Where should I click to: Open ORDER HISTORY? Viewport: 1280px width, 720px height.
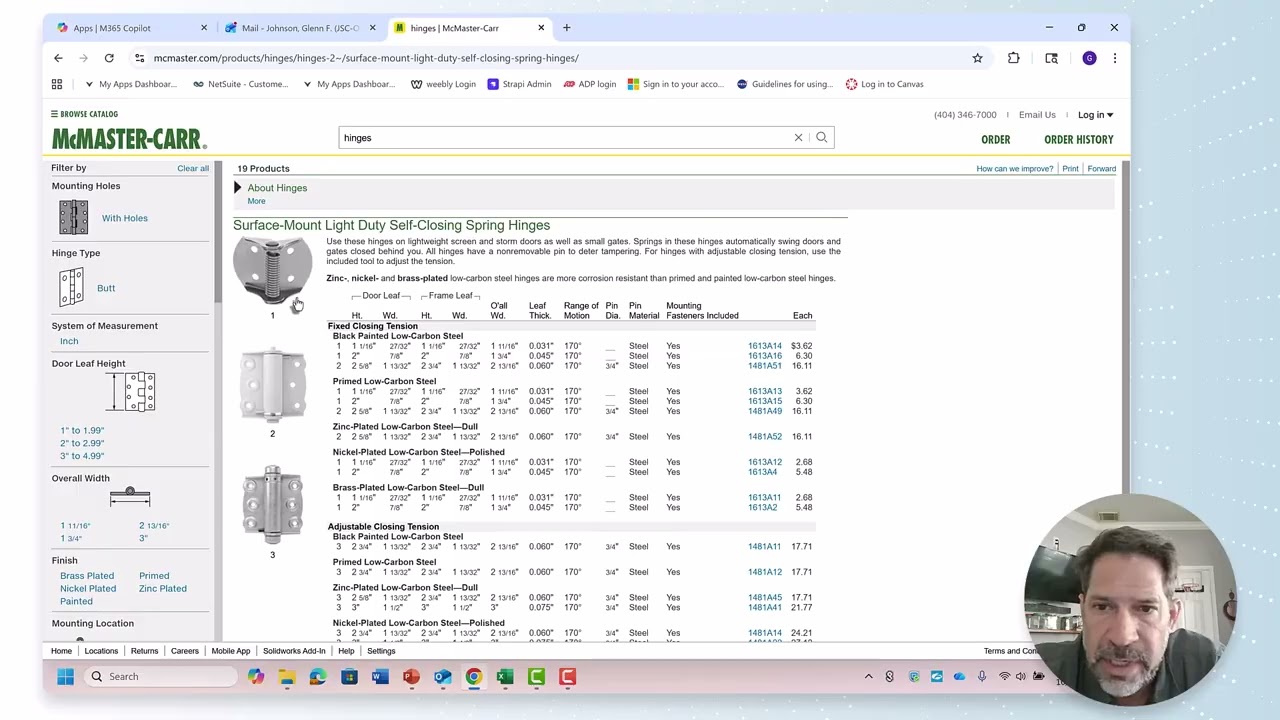[1078, 140]
